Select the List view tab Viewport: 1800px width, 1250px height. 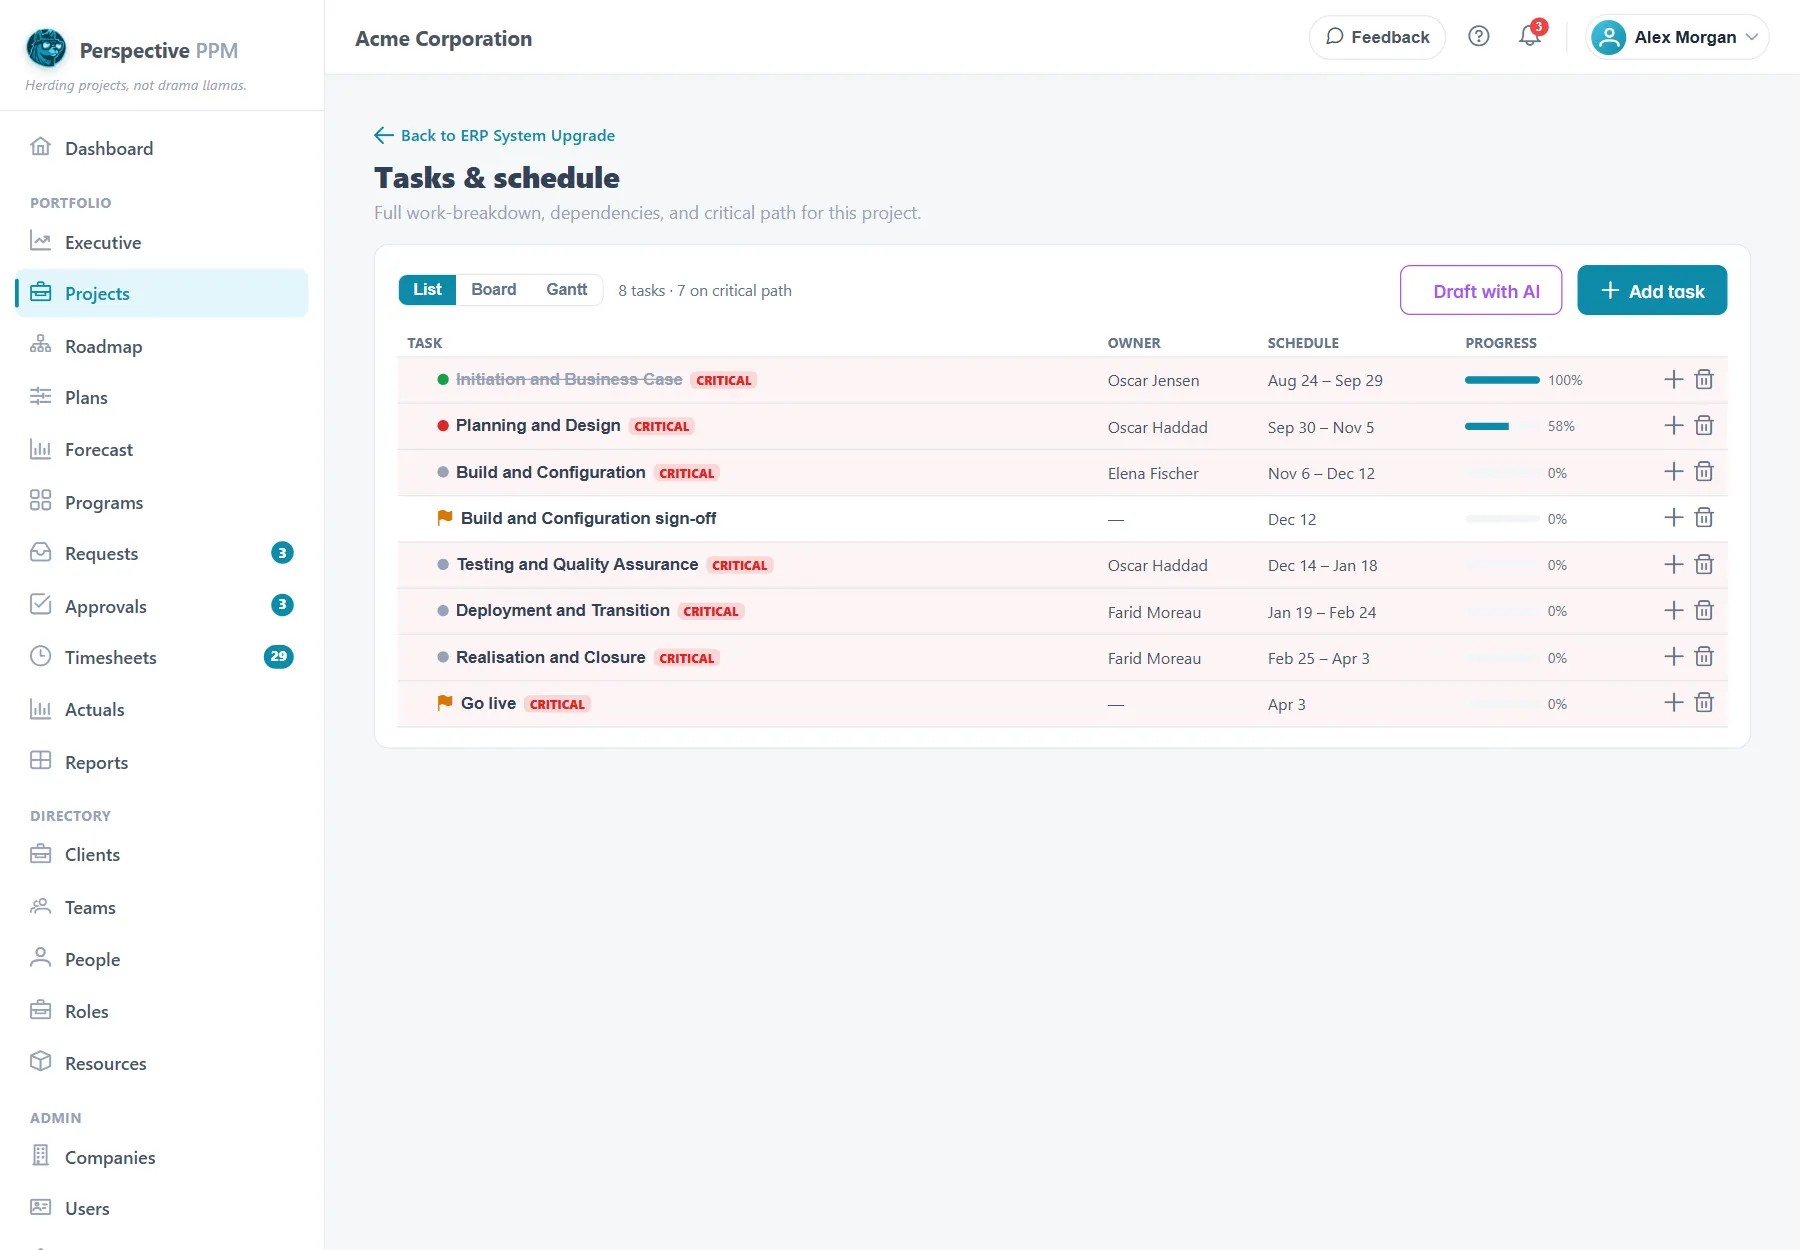427,290
